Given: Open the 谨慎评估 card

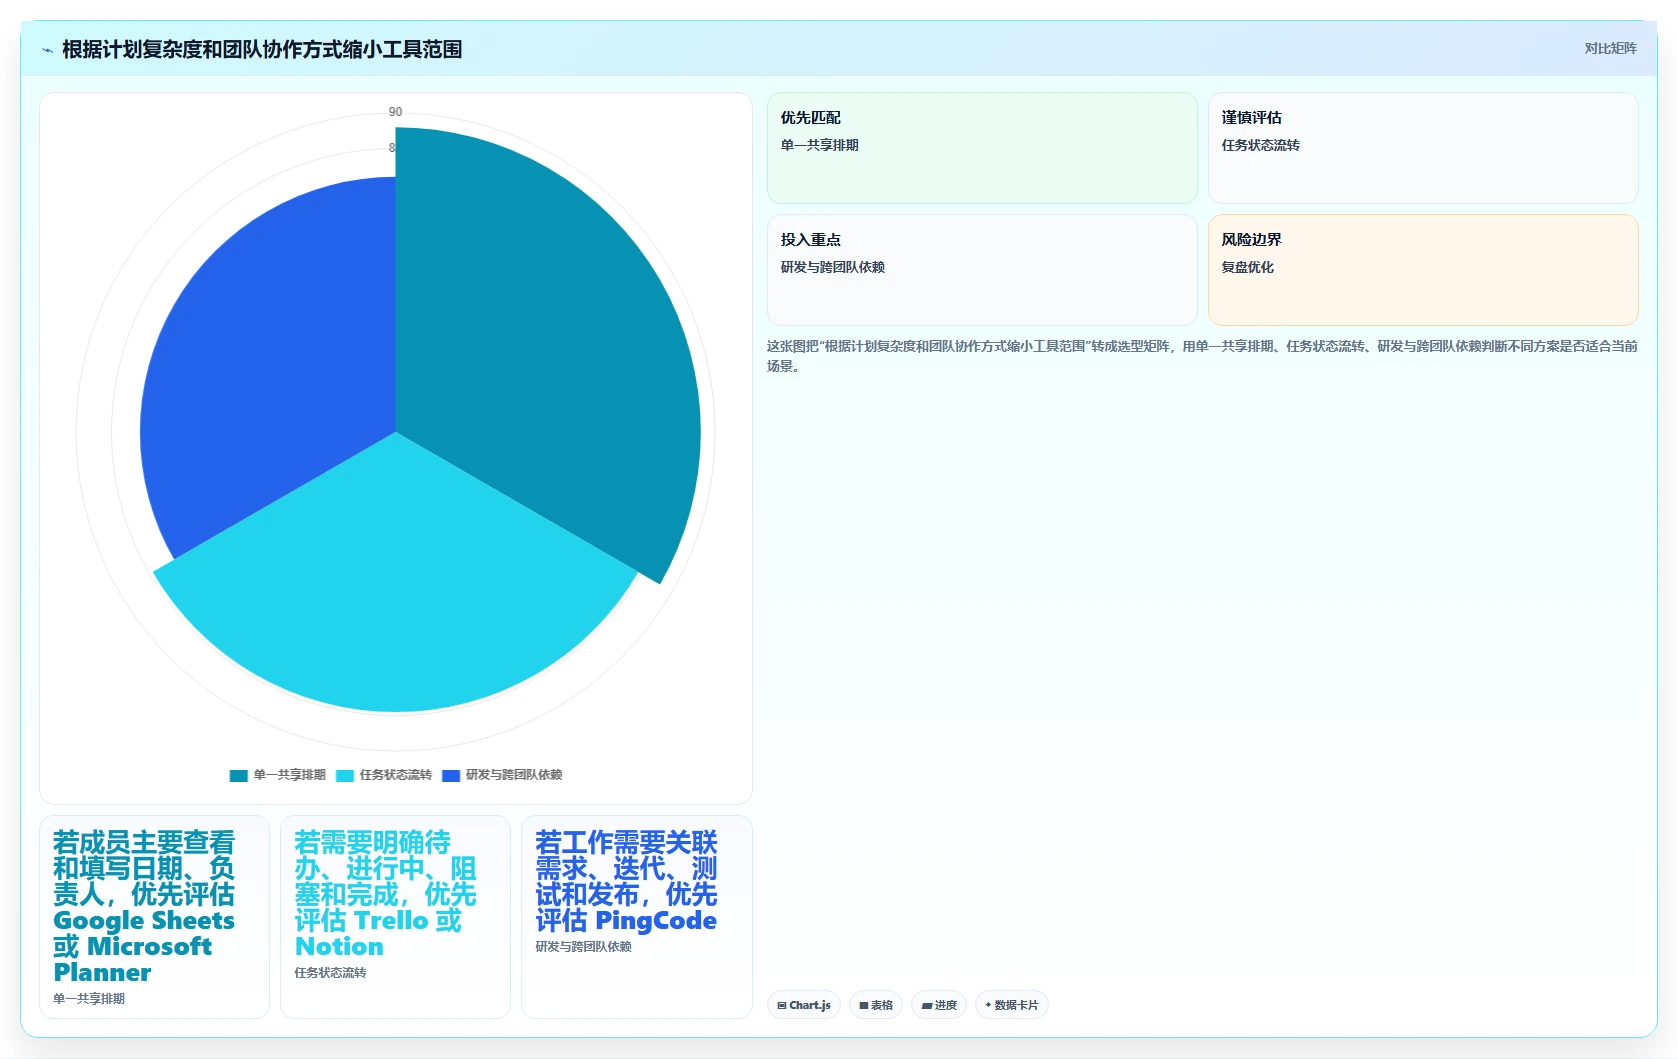Looking at the screenshot, I should click(x=1423, y=148).
